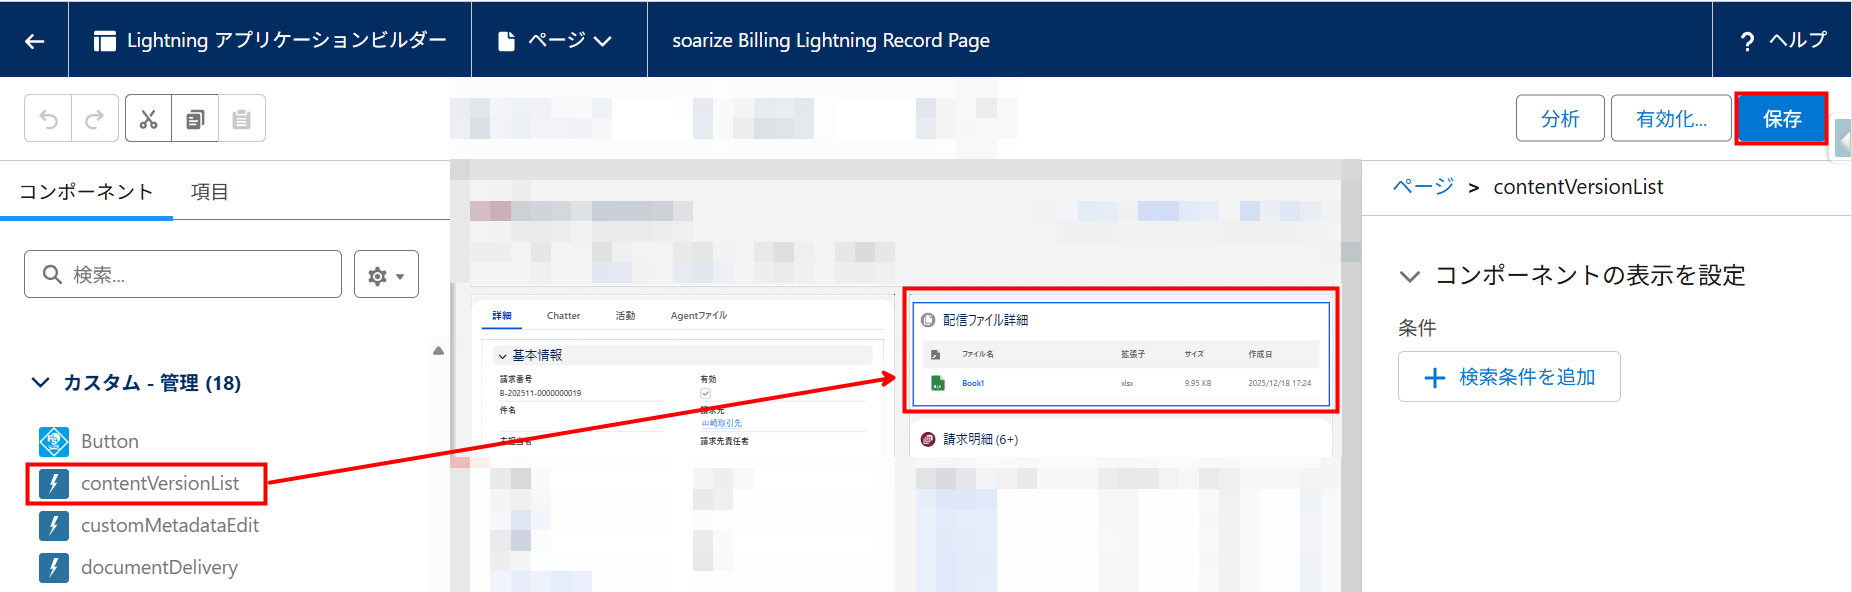This screenshot has height=592, width=1852.
Task: Select the documentDelivery component
Action: (x=159, y=567)
